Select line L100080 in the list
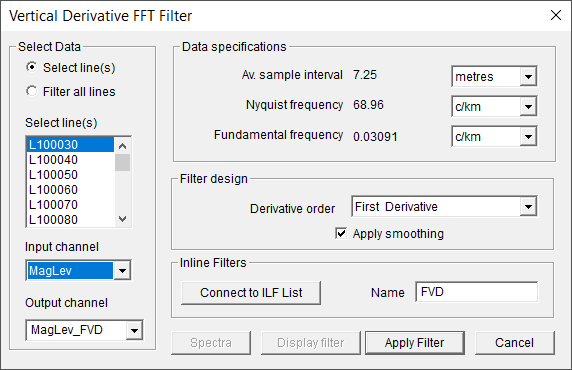Screen dimensions: 572x370 [70, 219]
